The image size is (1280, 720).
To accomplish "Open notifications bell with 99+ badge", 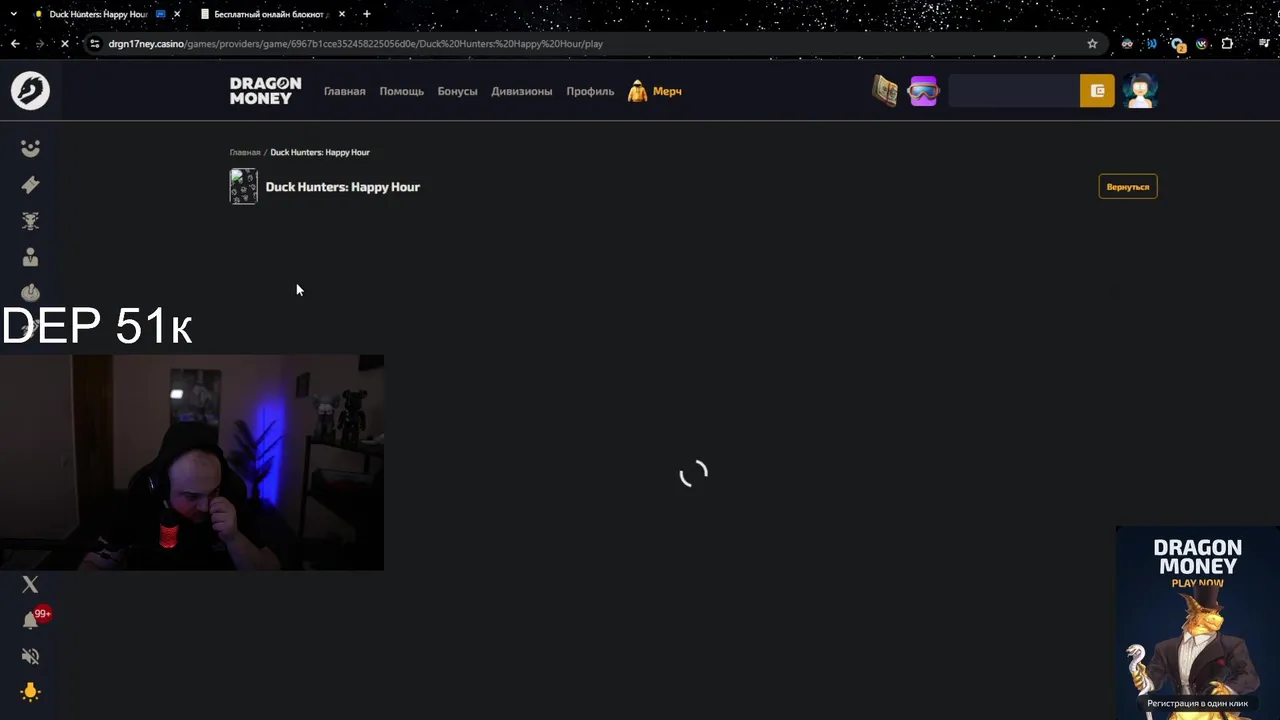I will click(32, 619).
